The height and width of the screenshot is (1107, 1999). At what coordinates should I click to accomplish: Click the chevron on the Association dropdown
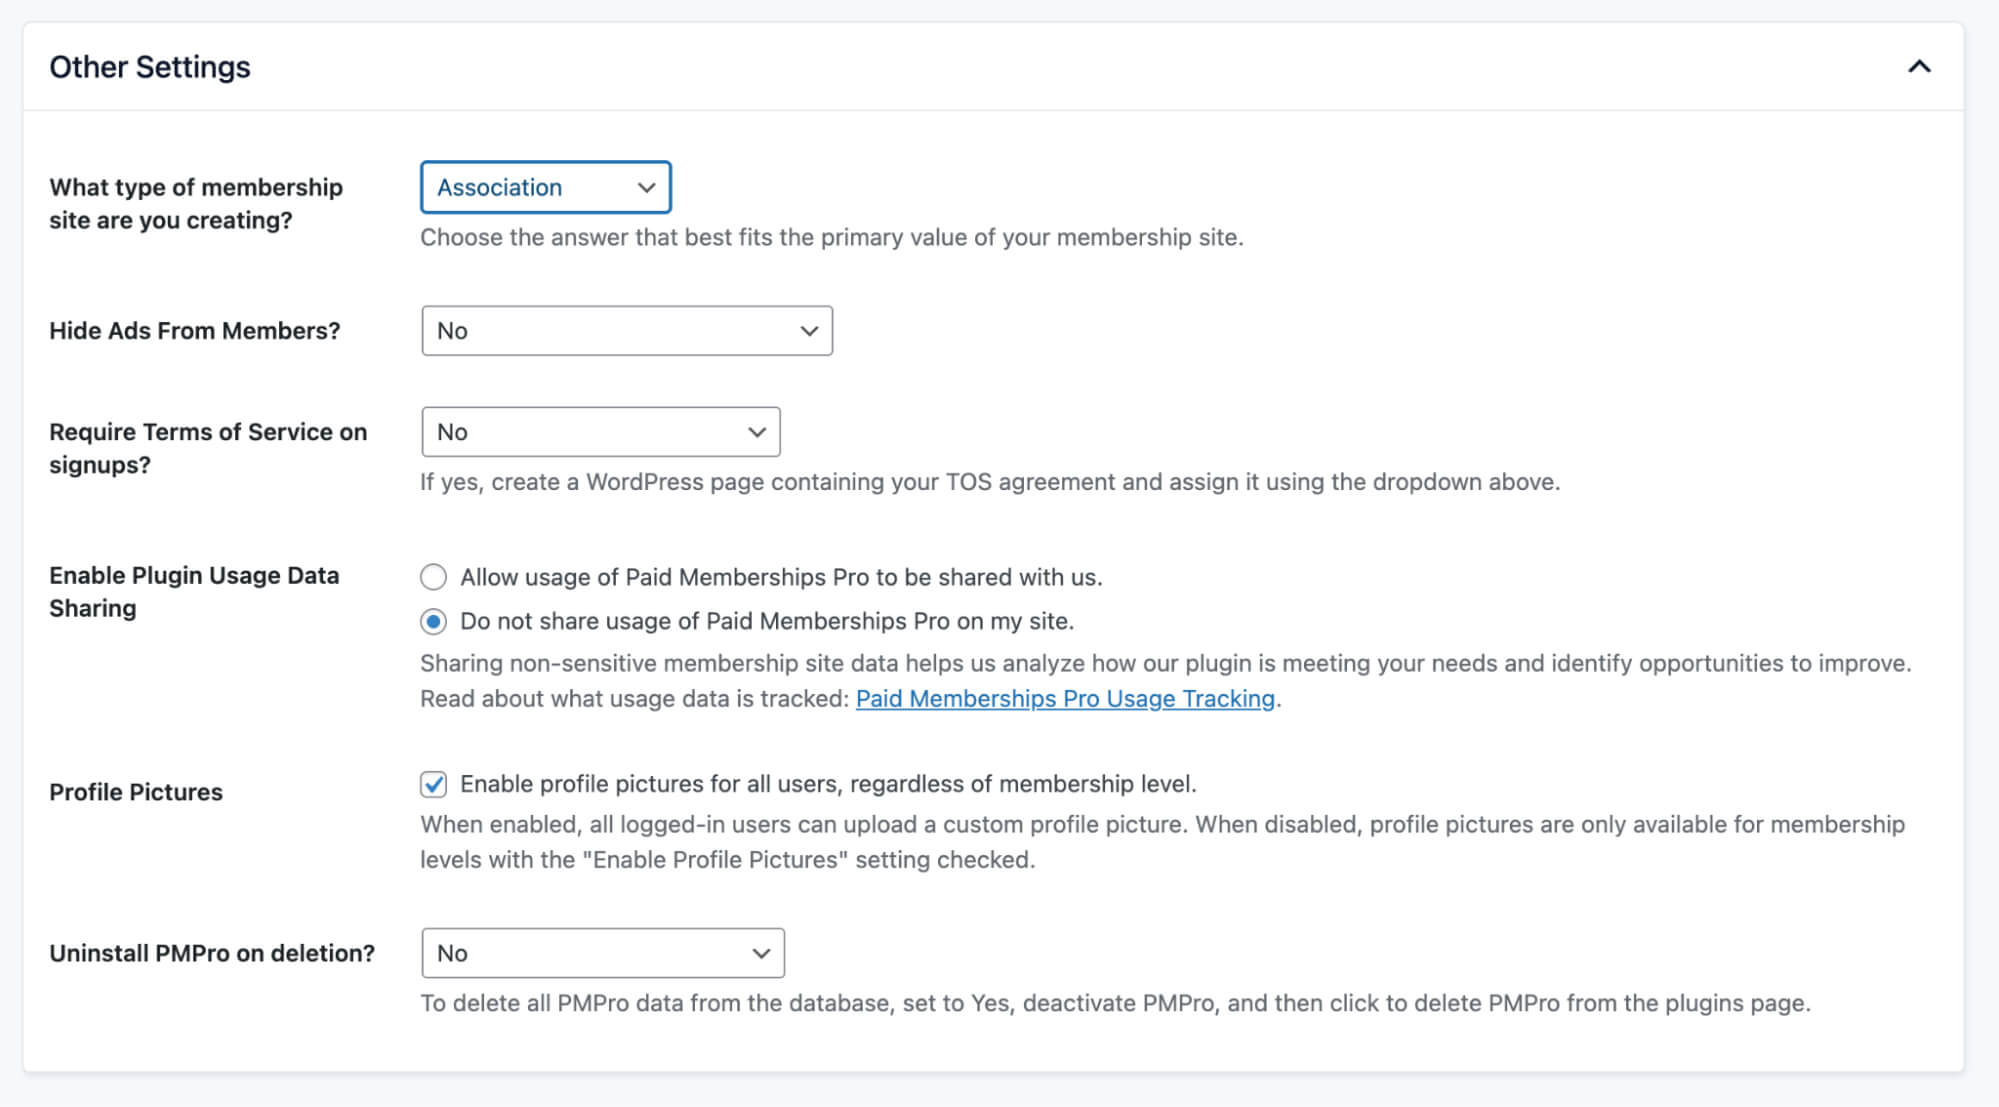tap(645, 187)
